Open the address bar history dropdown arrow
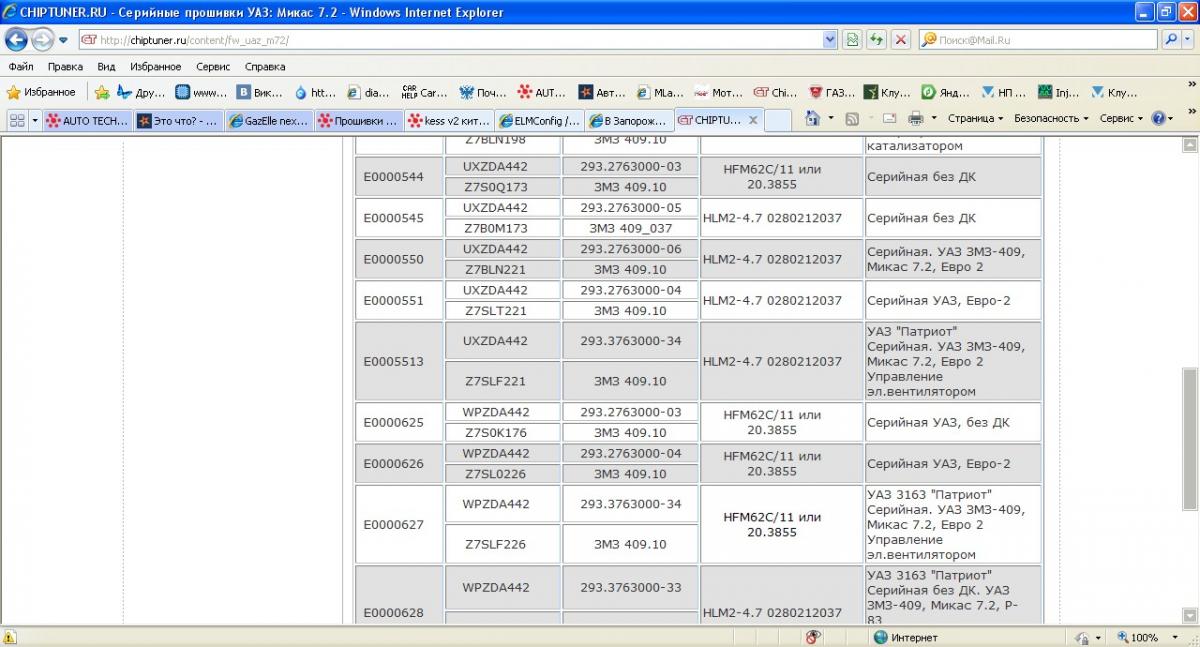This screenshot has height=647, width=1200. coord(830,40)
